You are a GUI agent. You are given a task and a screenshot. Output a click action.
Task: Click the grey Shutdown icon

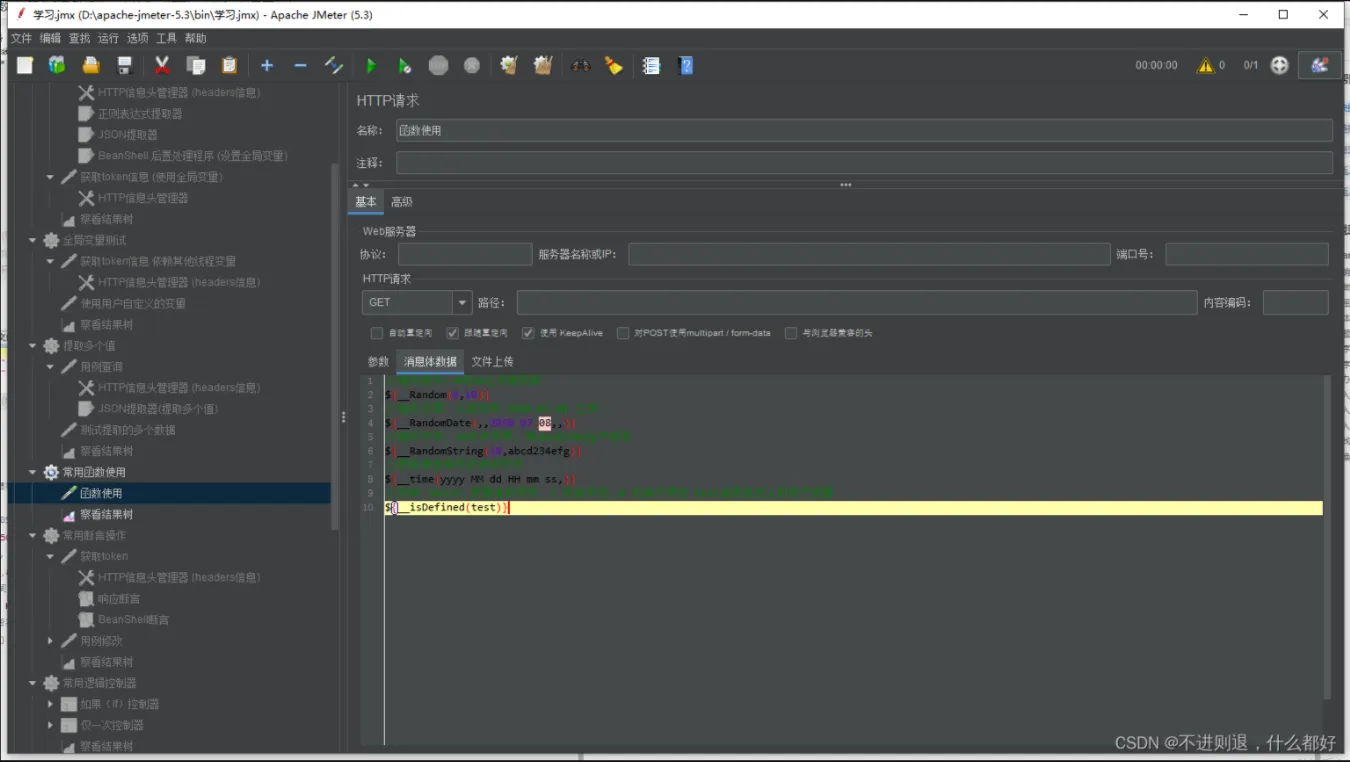[472, 65]
